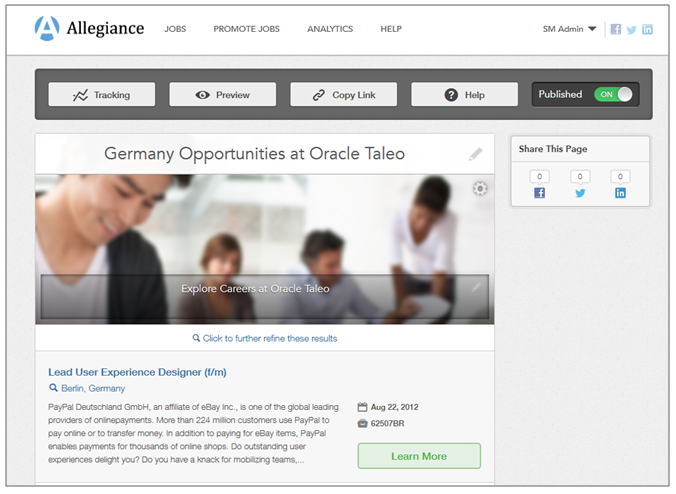Click to further refine these results

pos(265,338)
